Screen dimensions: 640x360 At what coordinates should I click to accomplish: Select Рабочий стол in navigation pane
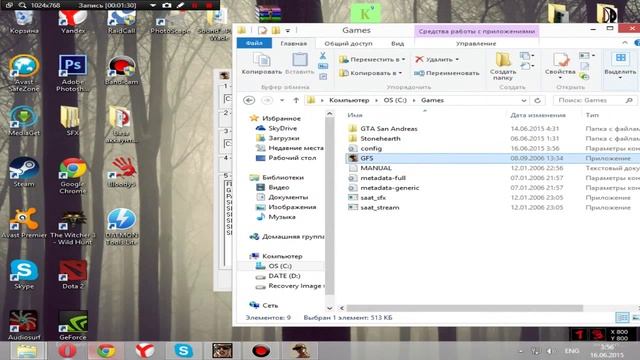coord(292,158)
